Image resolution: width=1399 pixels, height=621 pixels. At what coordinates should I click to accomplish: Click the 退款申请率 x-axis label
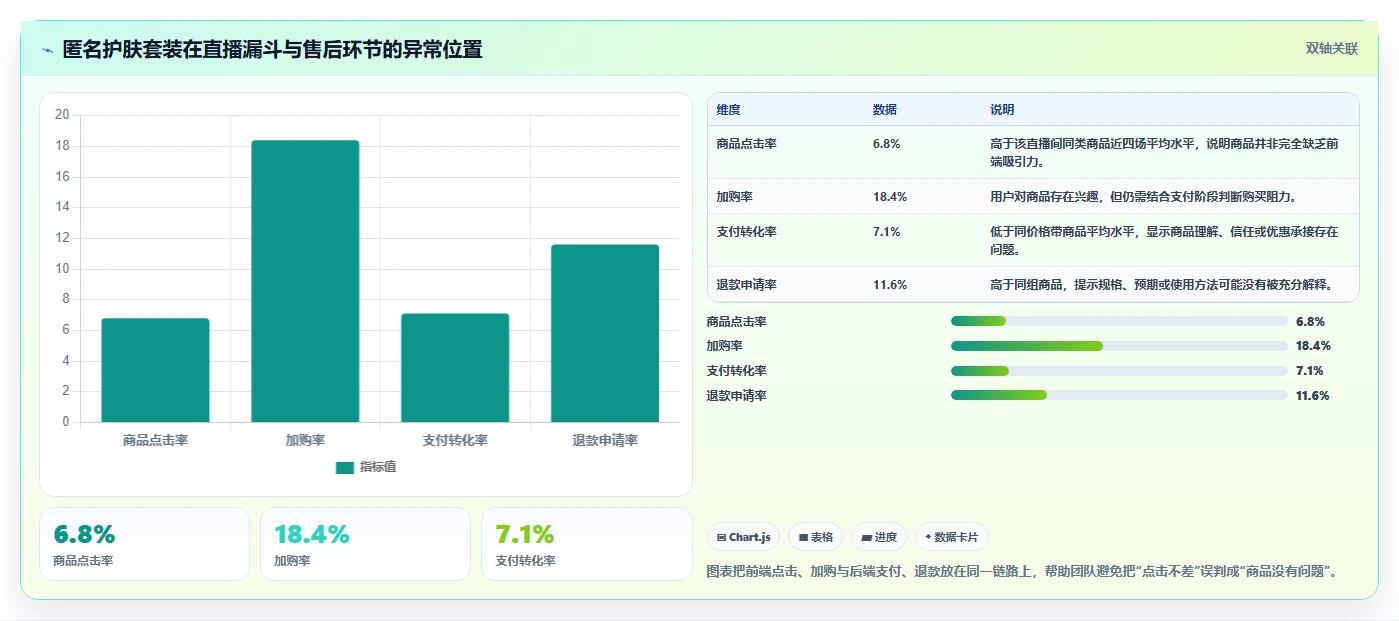click(x=605, y=440)
